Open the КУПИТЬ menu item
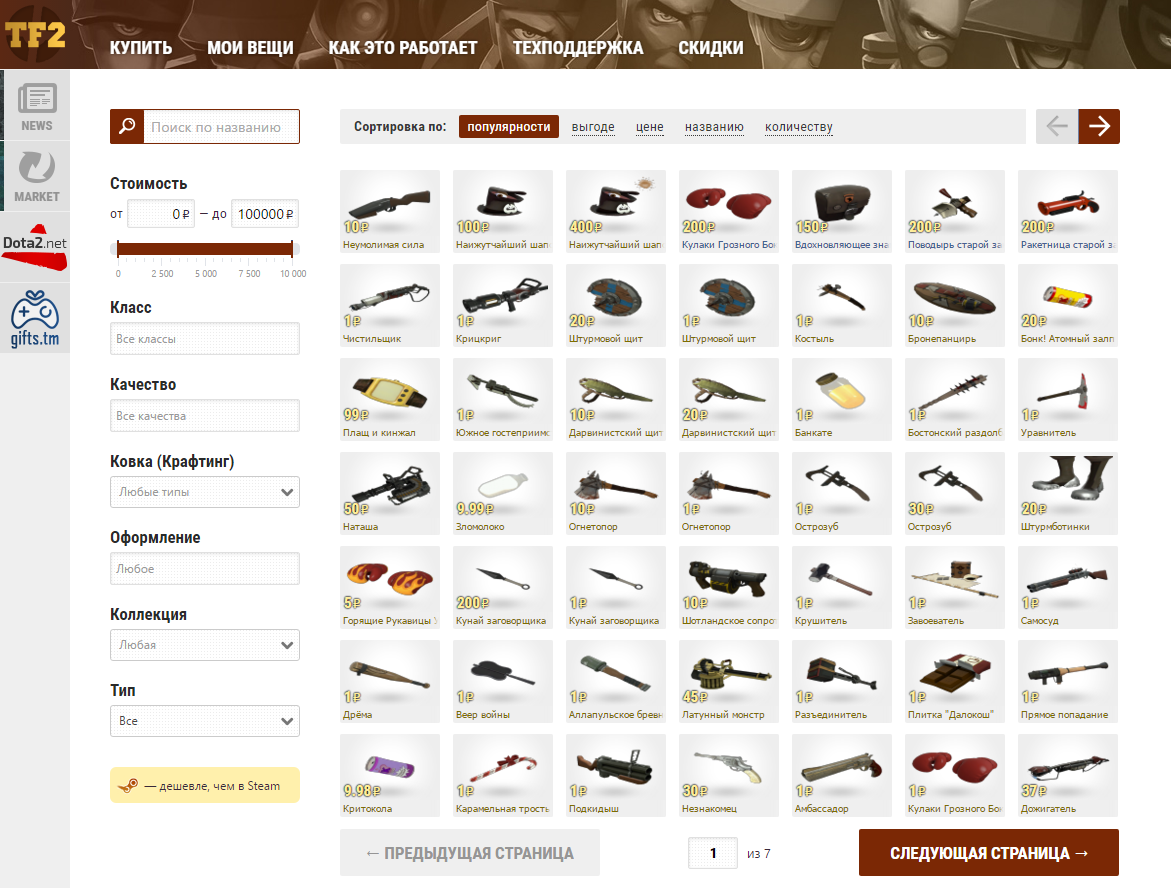This screenshot has height=888, width=1171. (x=141, y=48)
